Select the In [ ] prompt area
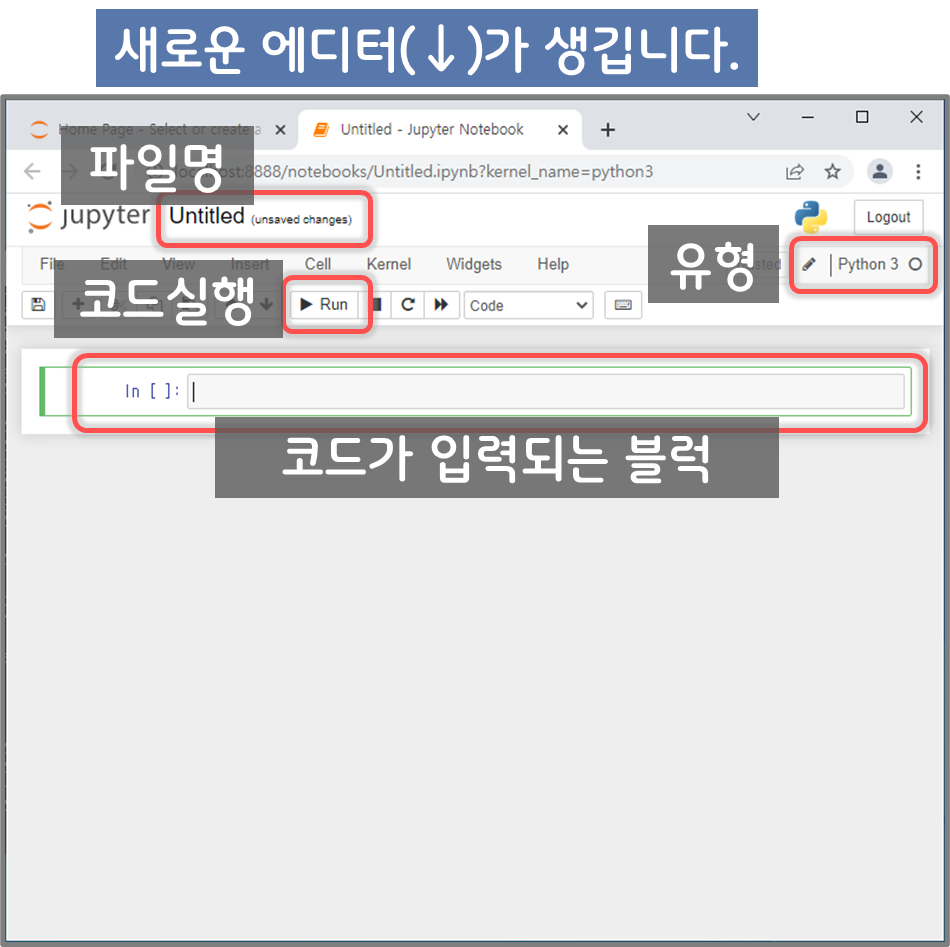Viewport: 950px width, 947px height. [152, 391]
